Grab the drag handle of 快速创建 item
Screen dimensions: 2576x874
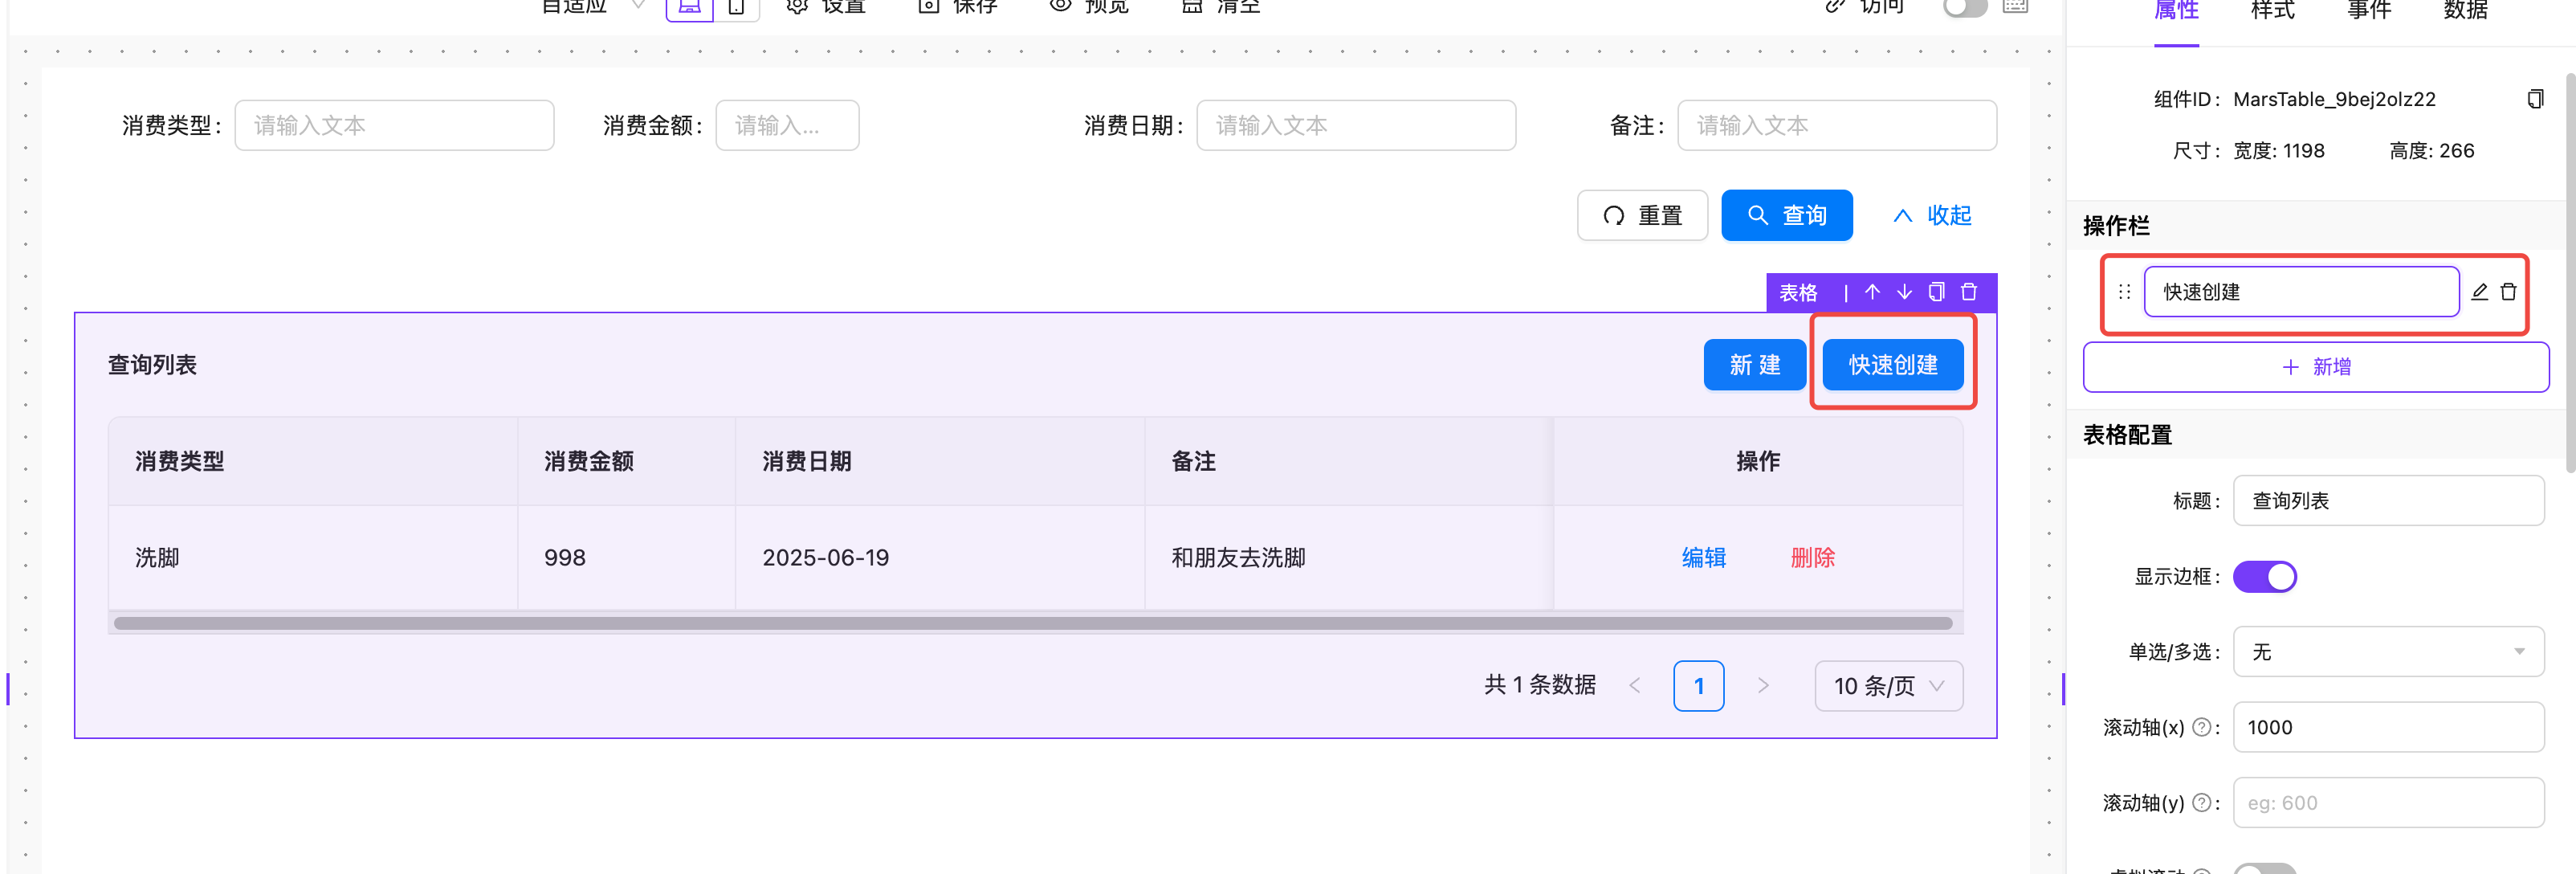pos(2125,292)
